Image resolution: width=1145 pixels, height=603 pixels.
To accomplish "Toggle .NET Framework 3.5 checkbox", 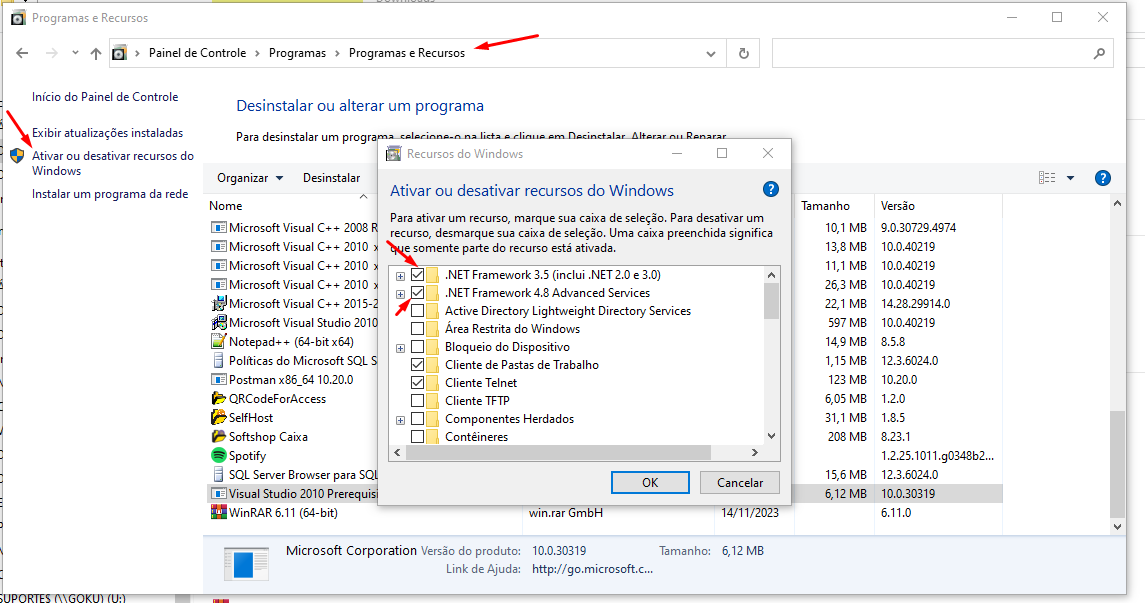I will [x=417, y=275].
